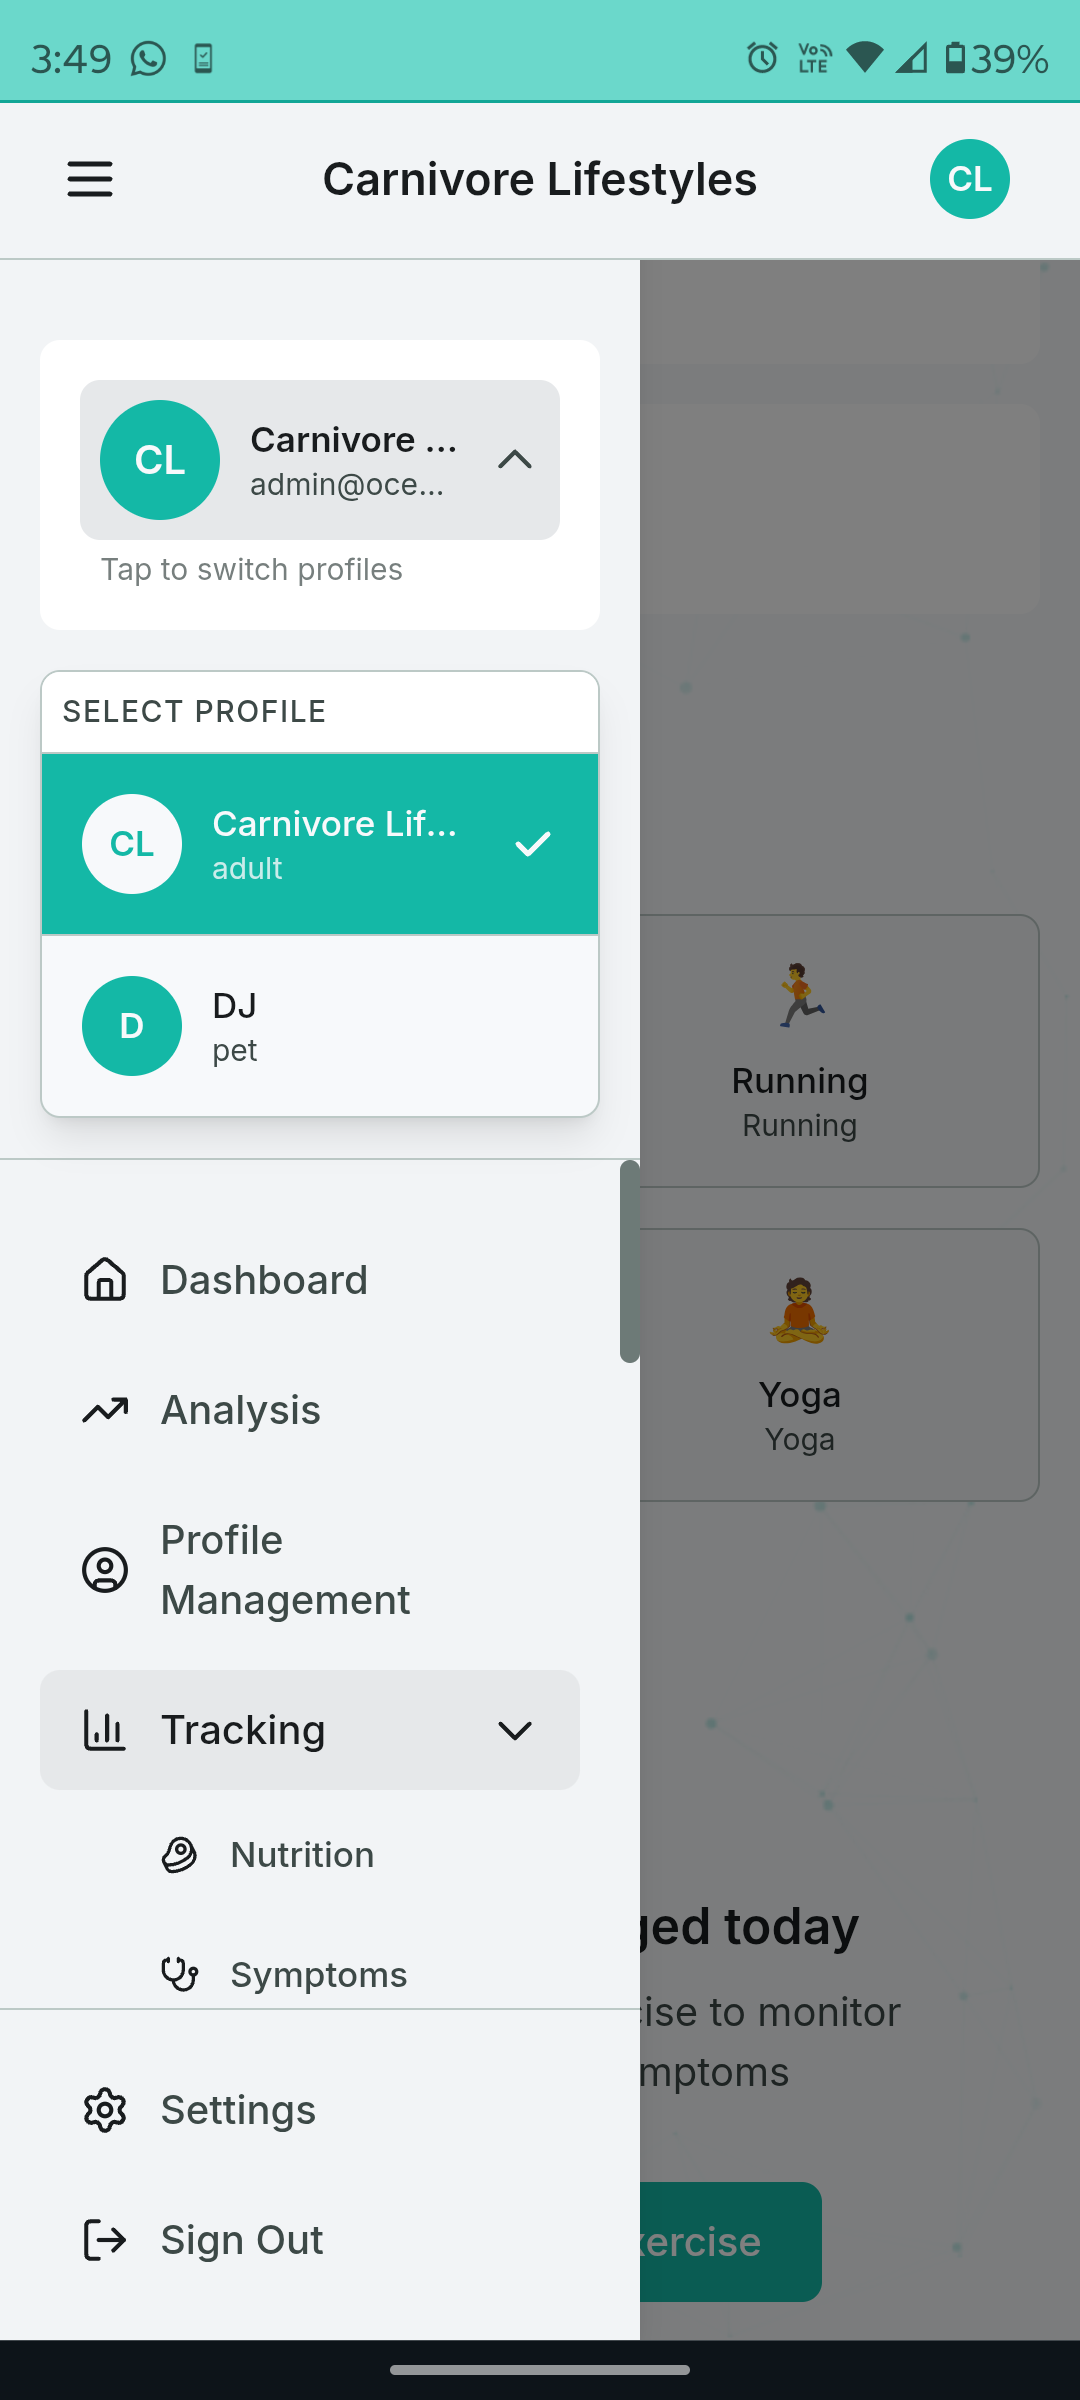Select the Carnivore Lifestyles adult profile
1080x2400 pixels.
point(320,845)
